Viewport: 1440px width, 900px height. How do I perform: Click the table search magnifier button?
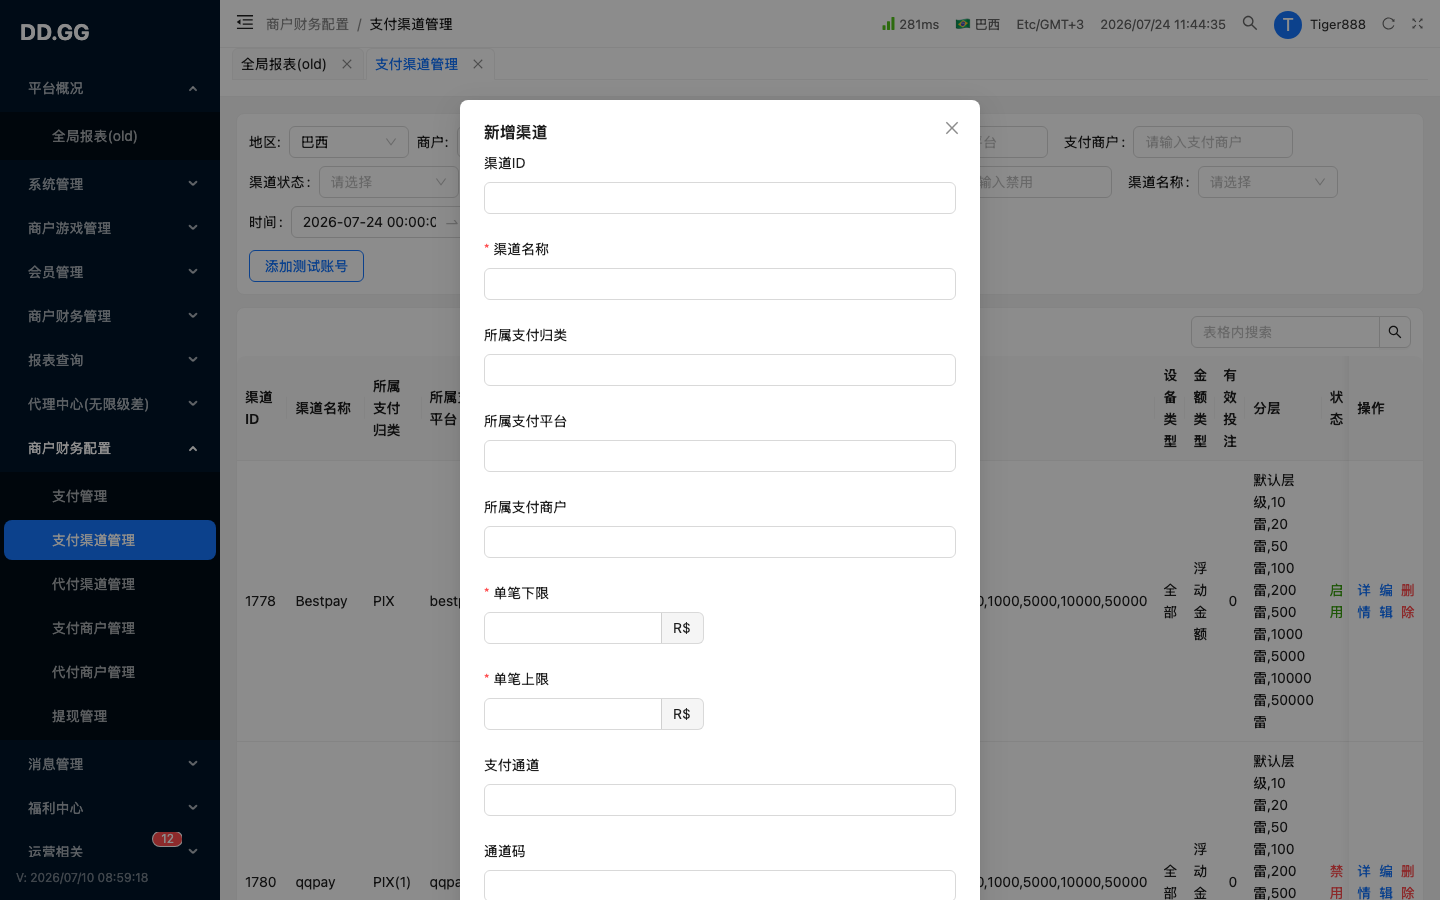1395,332
